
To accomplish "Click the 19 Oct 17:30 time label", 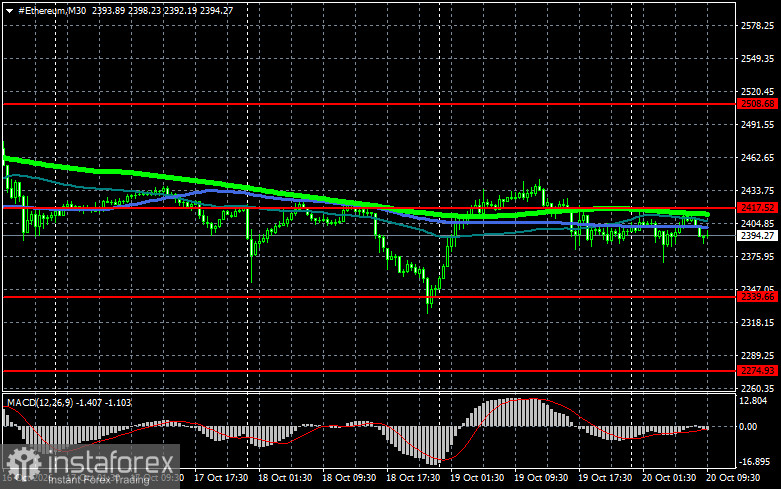I will [605, 478].
